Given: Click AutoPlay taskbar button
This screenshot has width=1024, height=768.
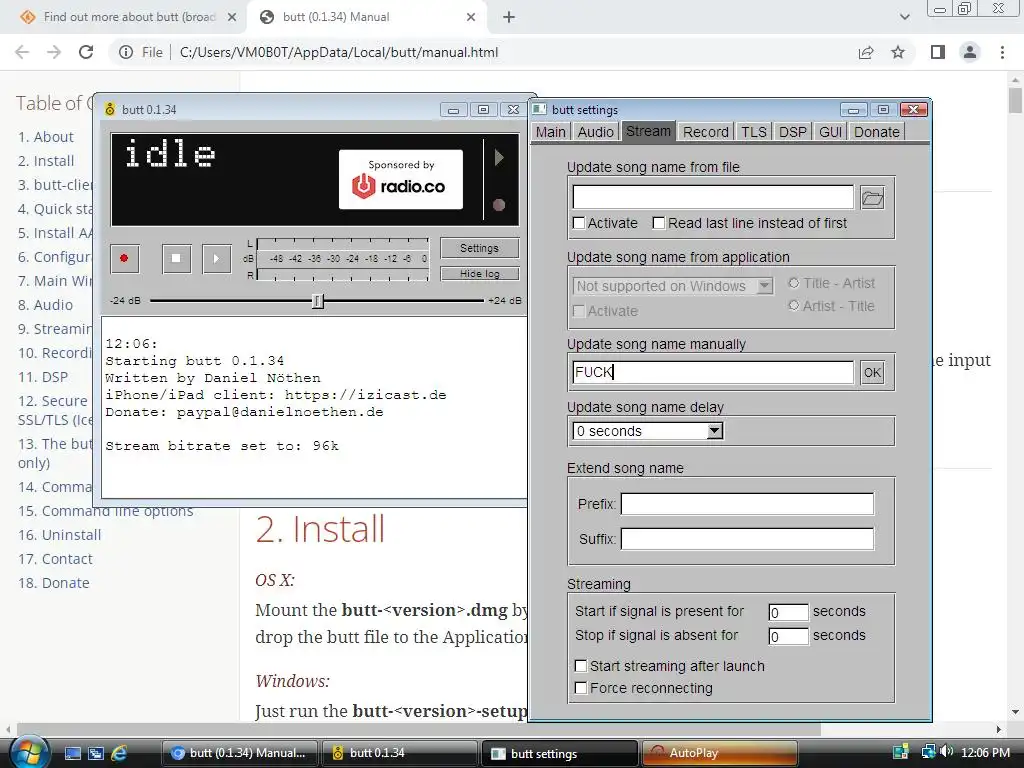Looking at the screenshot, I should coord(720,753).
